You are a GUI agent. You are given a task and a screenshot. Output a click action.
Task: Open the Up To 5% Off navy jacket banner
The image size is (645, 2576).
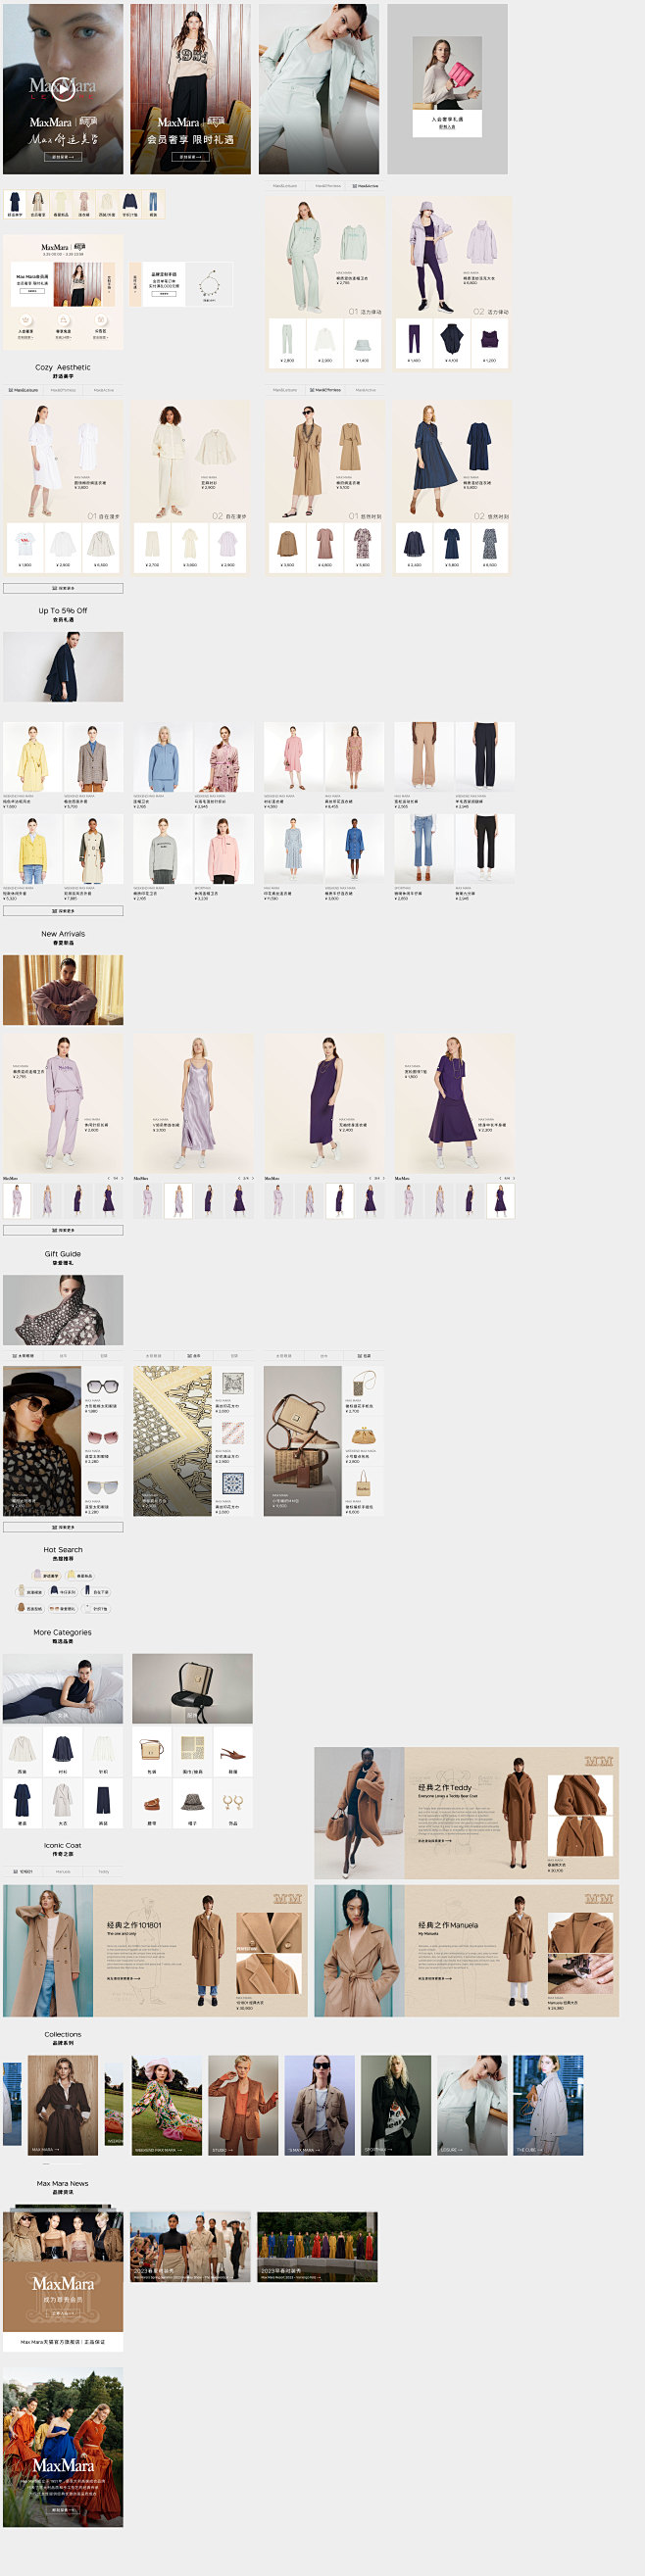tap(63, 667)
